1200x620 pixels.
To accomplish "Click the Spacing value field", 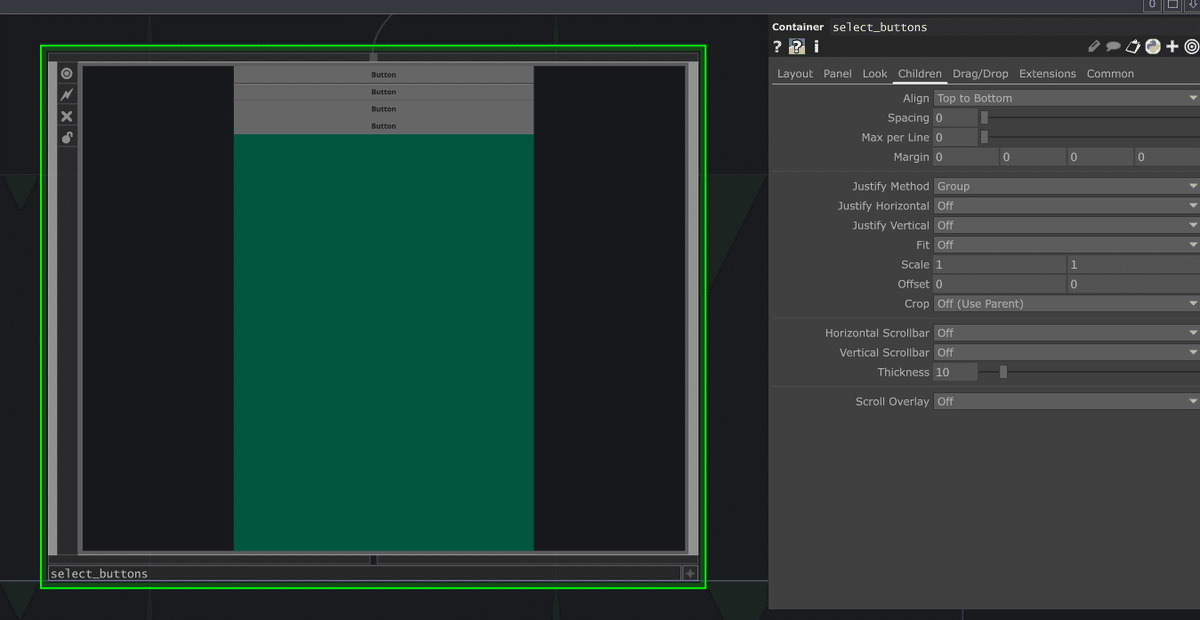I will (x=955, y=118).
